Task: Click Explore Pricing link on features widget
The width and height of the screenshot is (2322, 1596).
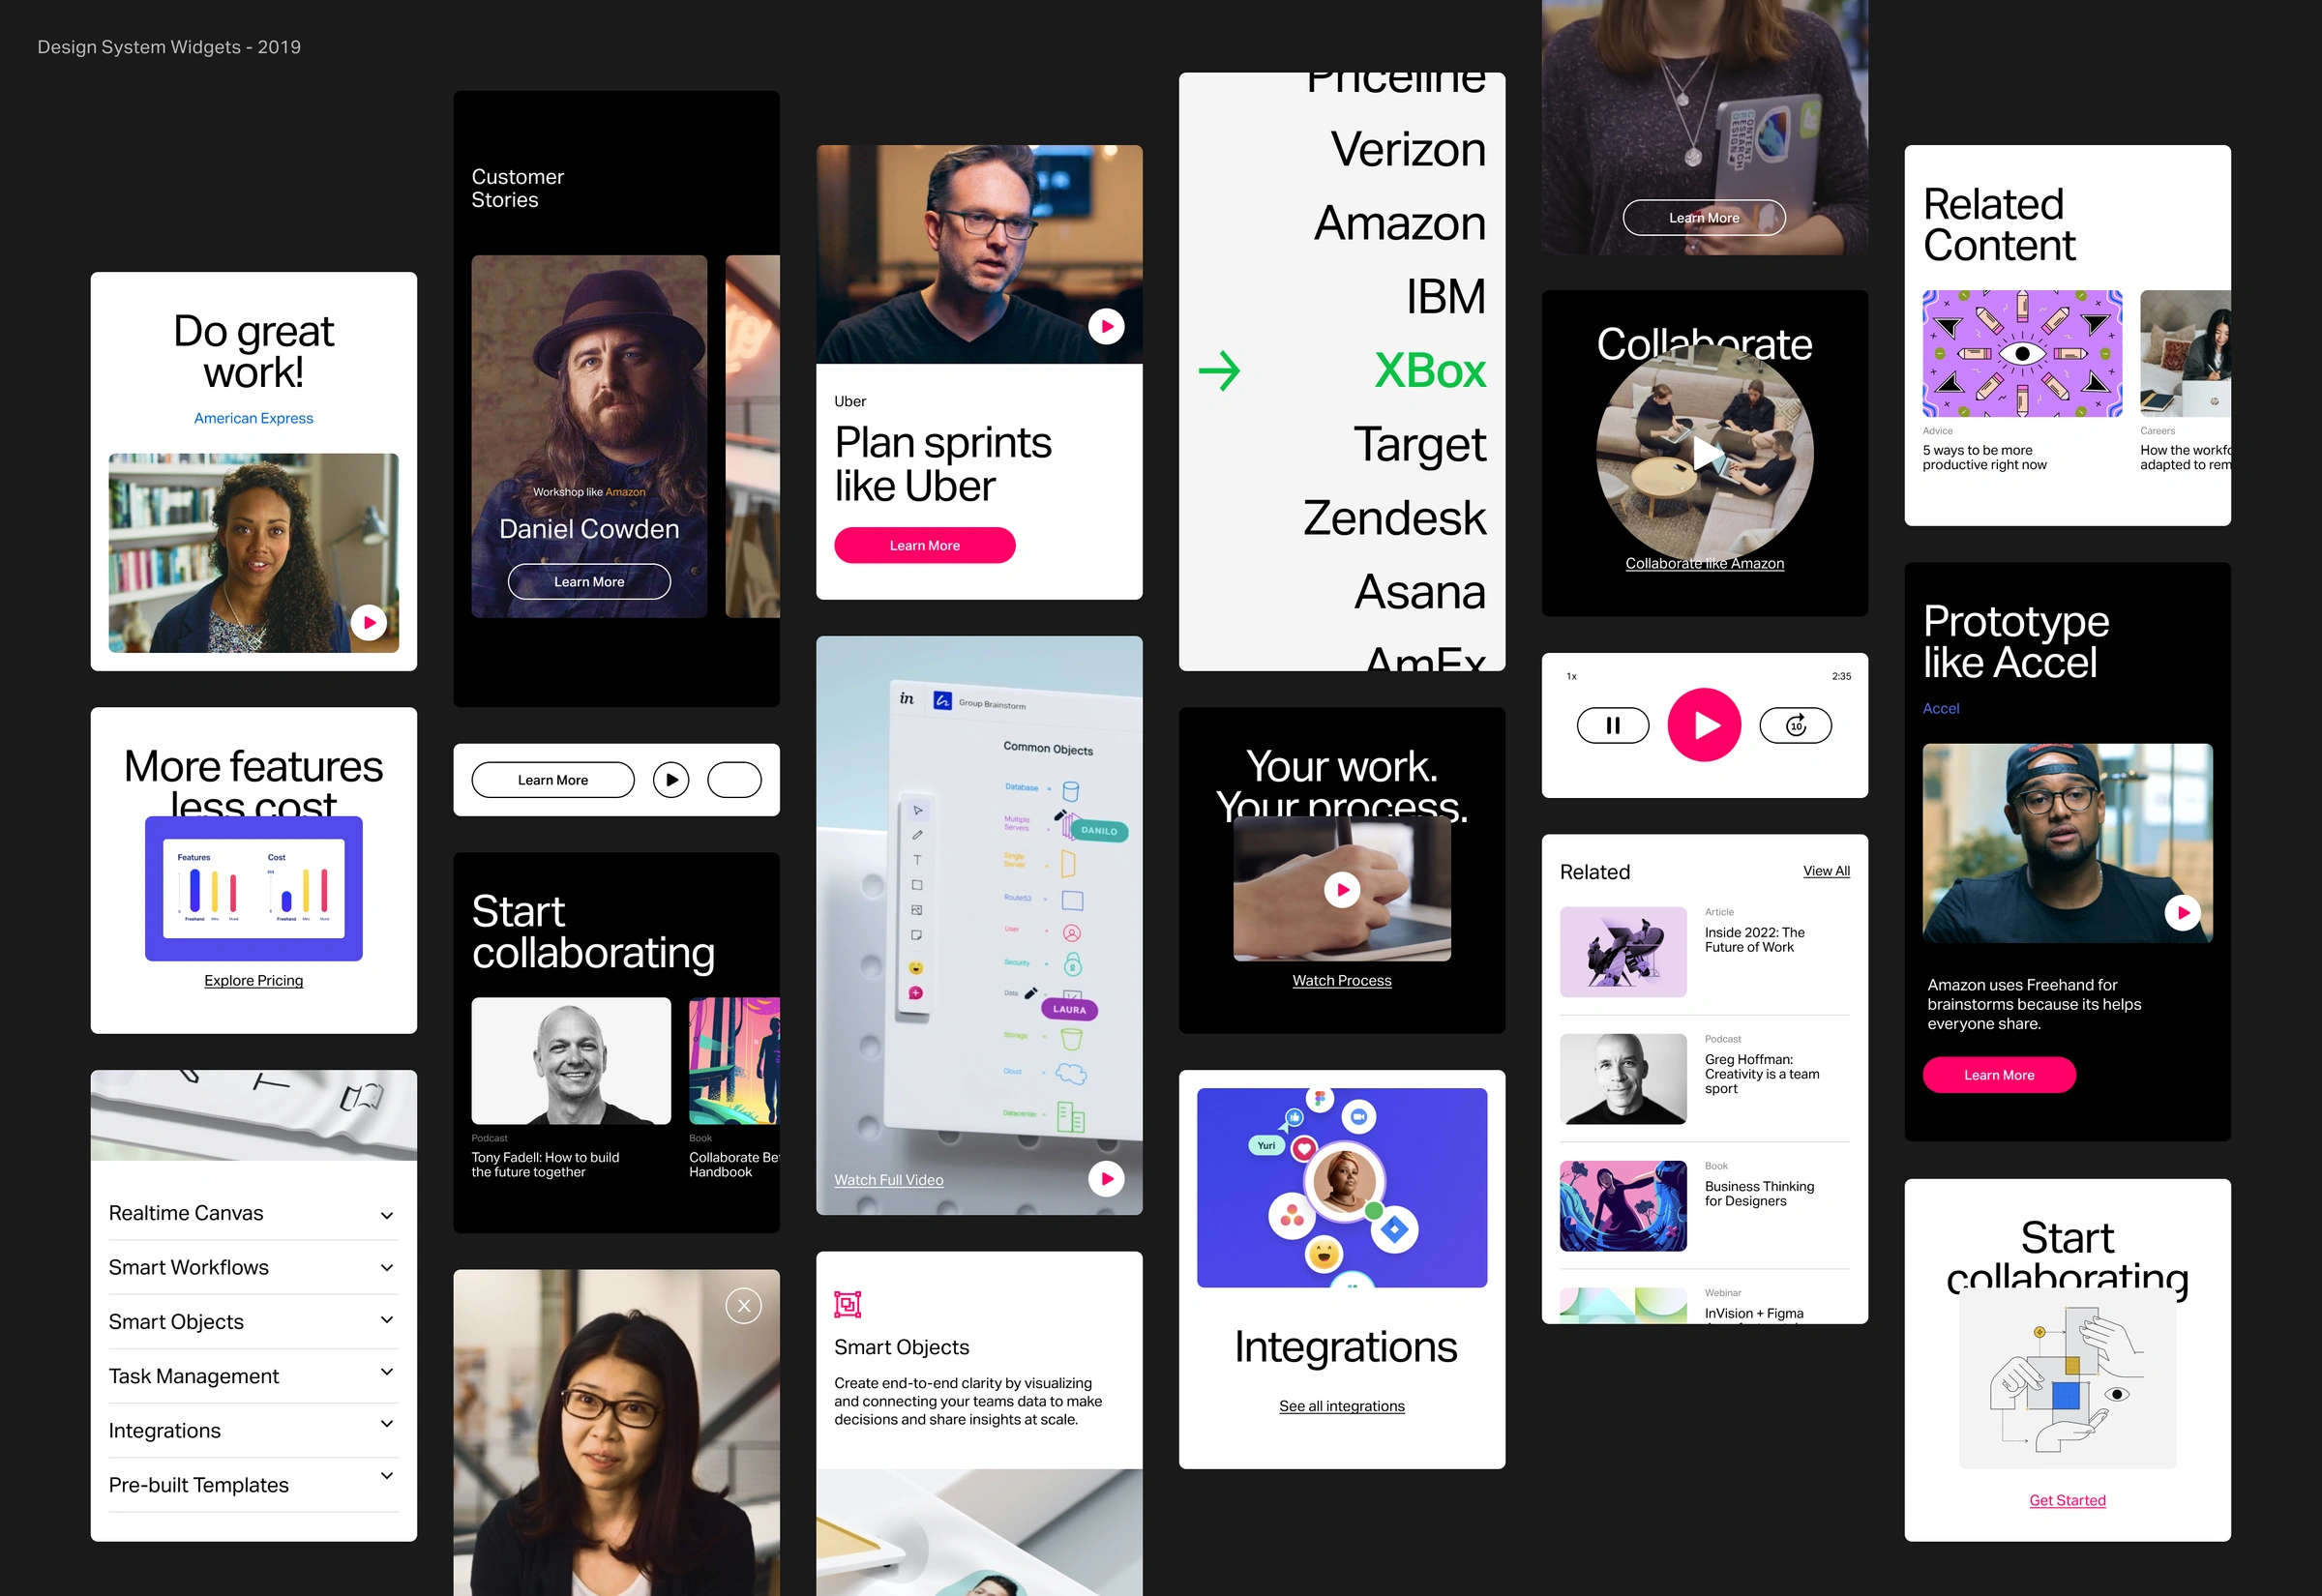Action: pos(253,981)
